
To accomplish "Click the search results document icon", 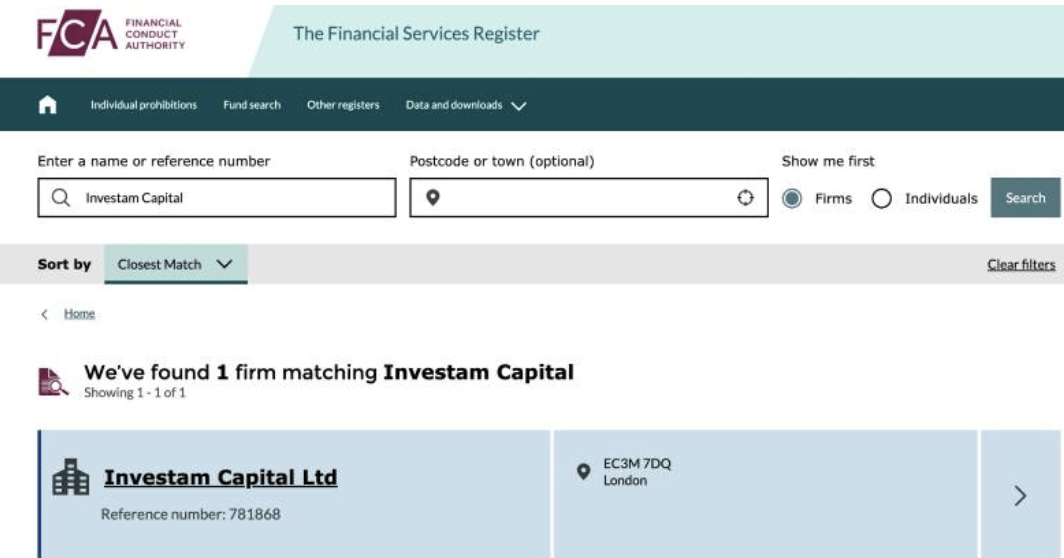I will (x=54, y=381).
